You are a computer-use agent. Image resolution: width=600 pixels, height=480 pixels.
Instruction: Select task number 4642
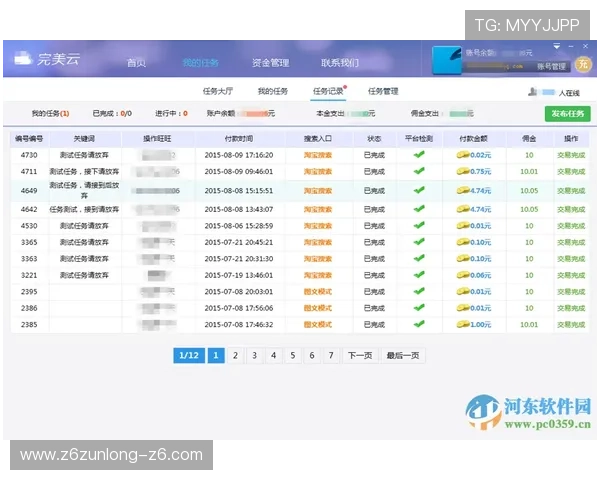pos(29,209)
